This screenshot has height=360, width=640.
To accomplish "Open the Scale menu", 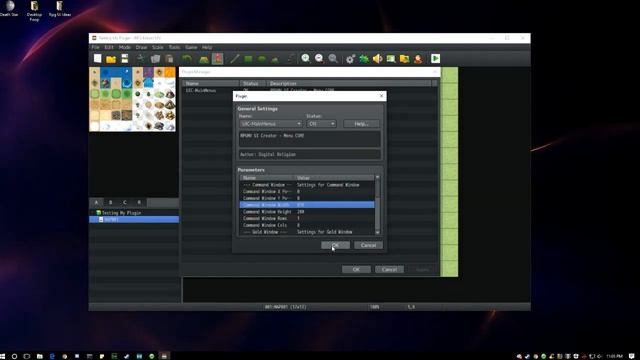I will (158, 47).
